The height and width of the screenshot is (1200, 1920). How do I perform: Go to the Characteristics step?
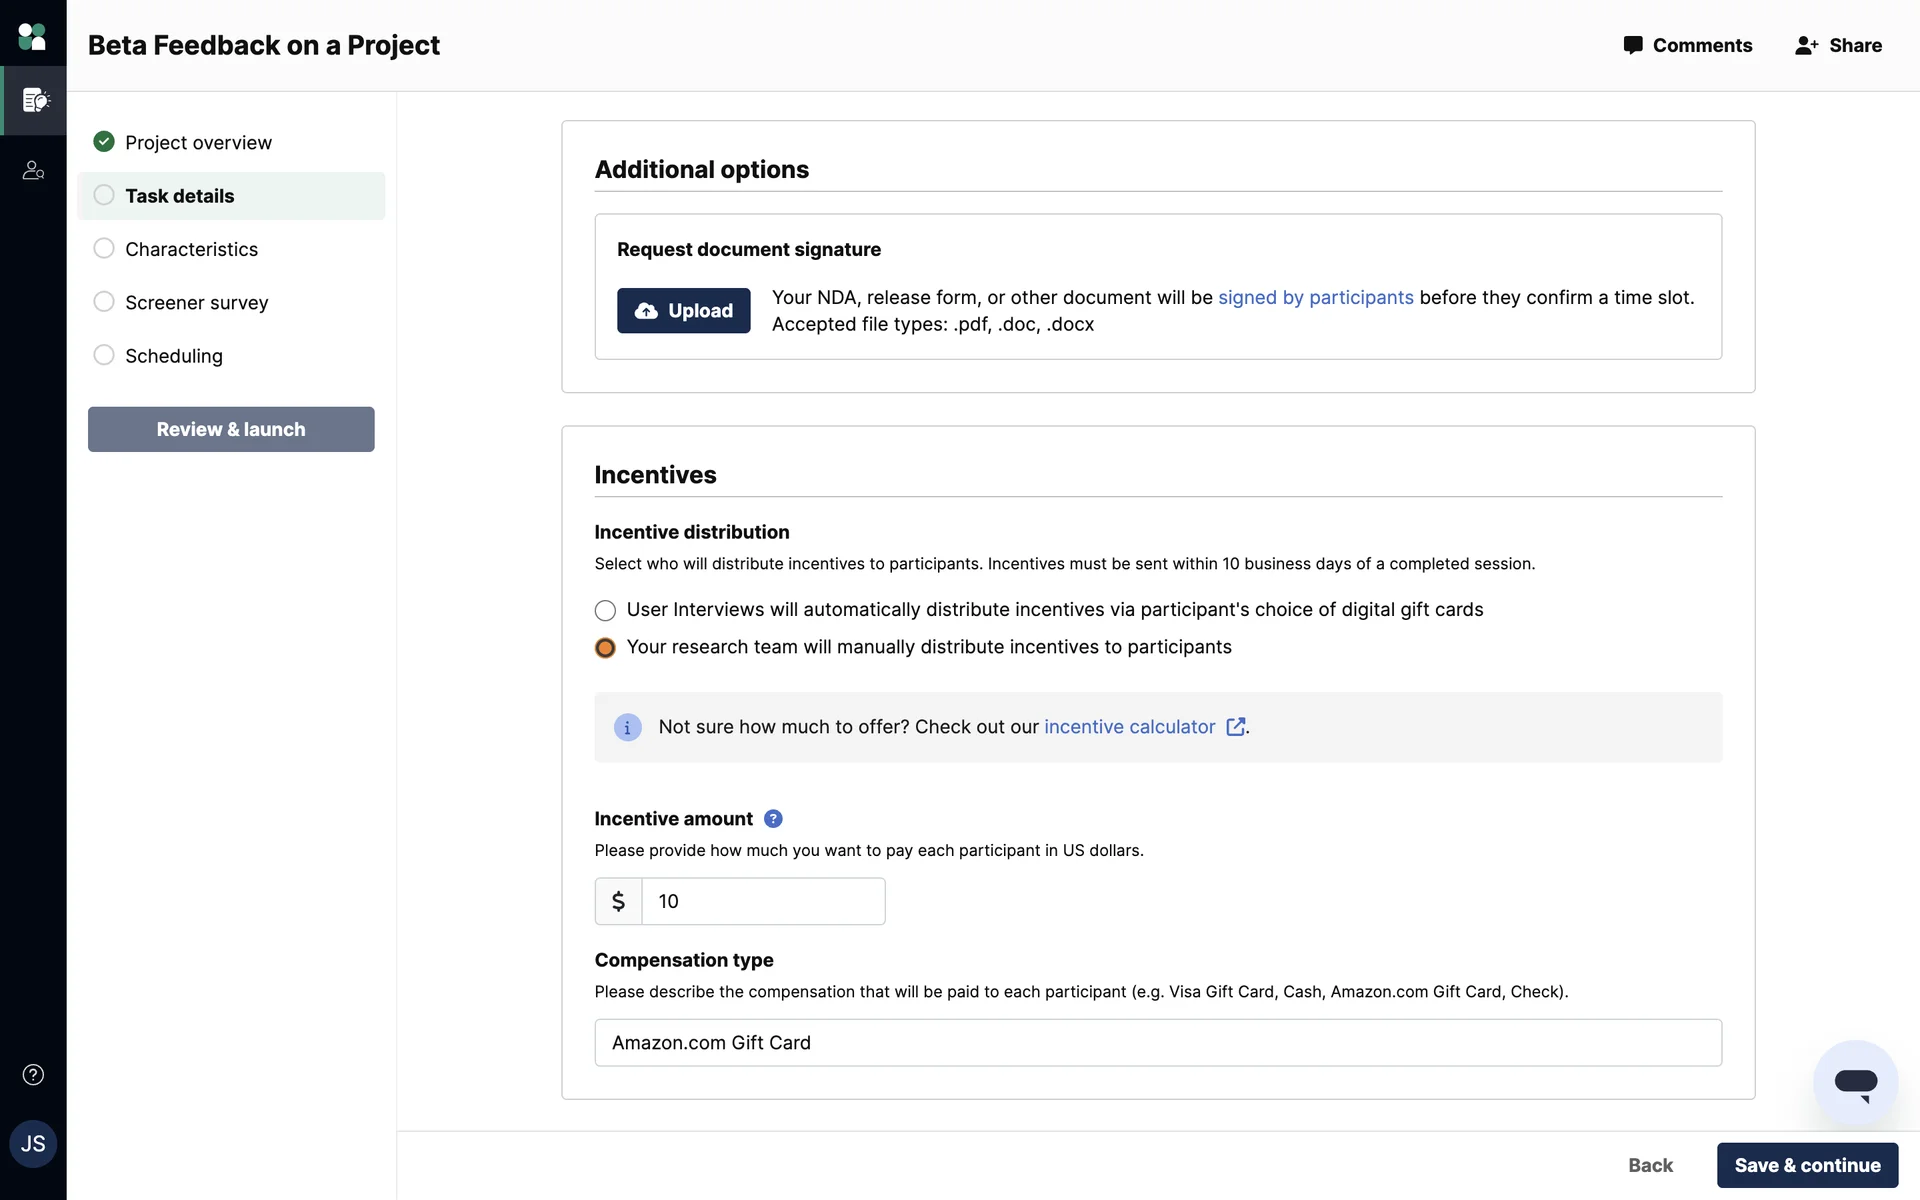[x=191, y=249]
